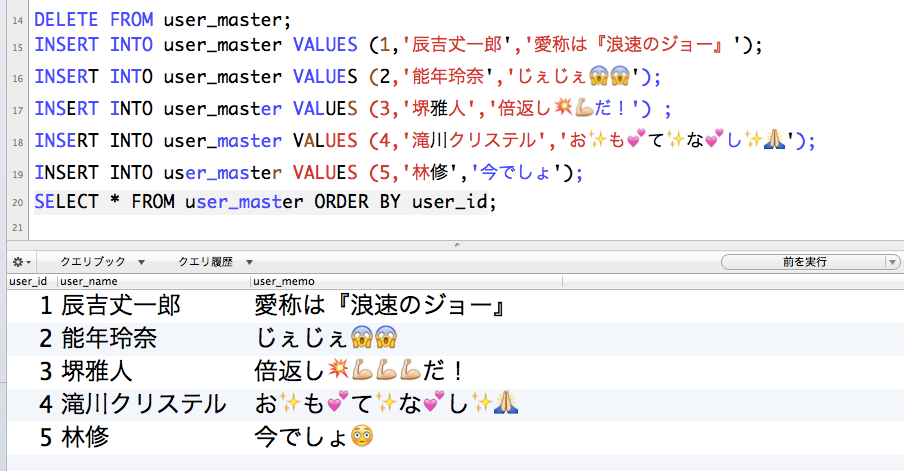Sort by user_name column header
This screenshot has height=471, width=904.
pyautogui.click(x=154, y=281)
